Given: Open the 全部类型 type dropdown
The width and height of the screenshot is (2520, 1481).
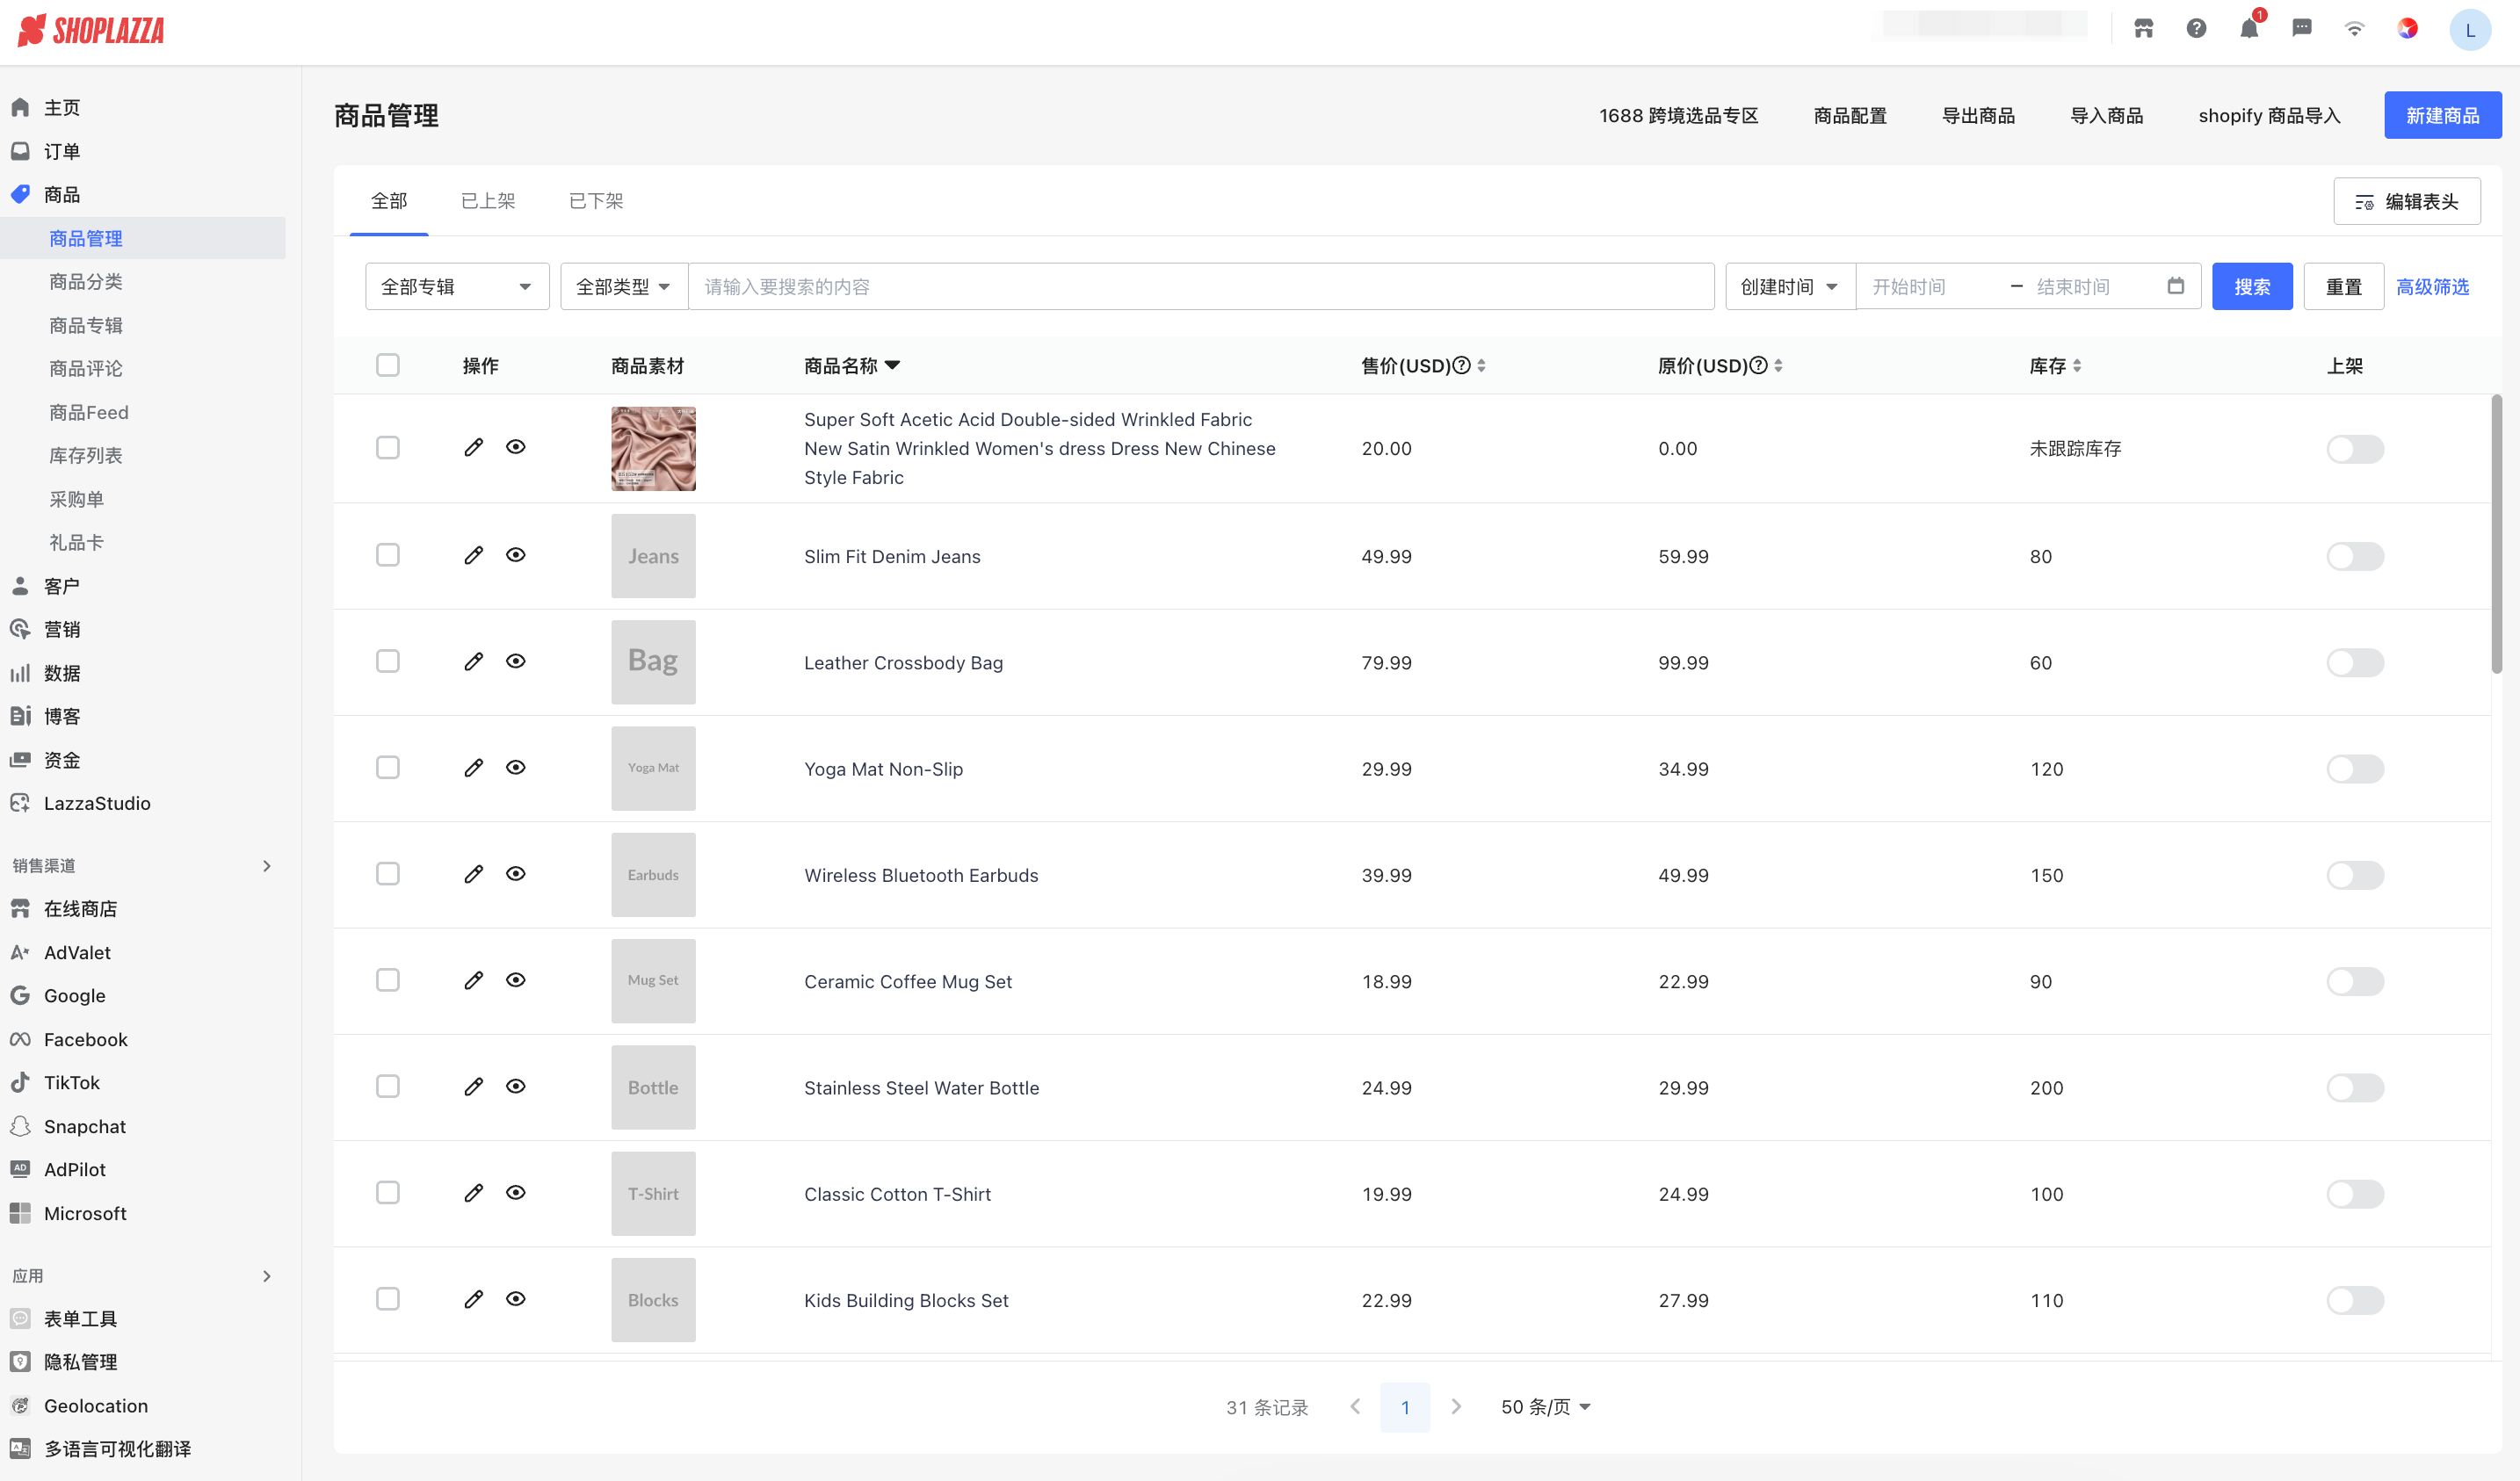Looking at the screenshot, I should click(x=624, y=287).
